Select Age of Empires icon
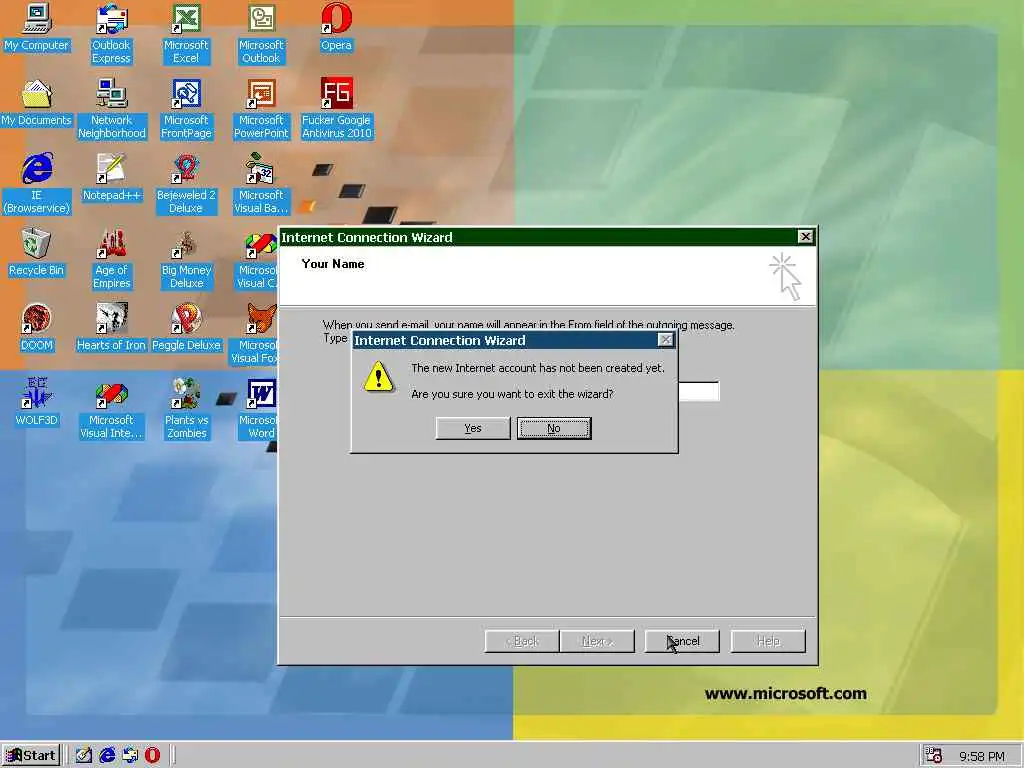This screenshot has width=1024, height=768. tap(111, 259)
